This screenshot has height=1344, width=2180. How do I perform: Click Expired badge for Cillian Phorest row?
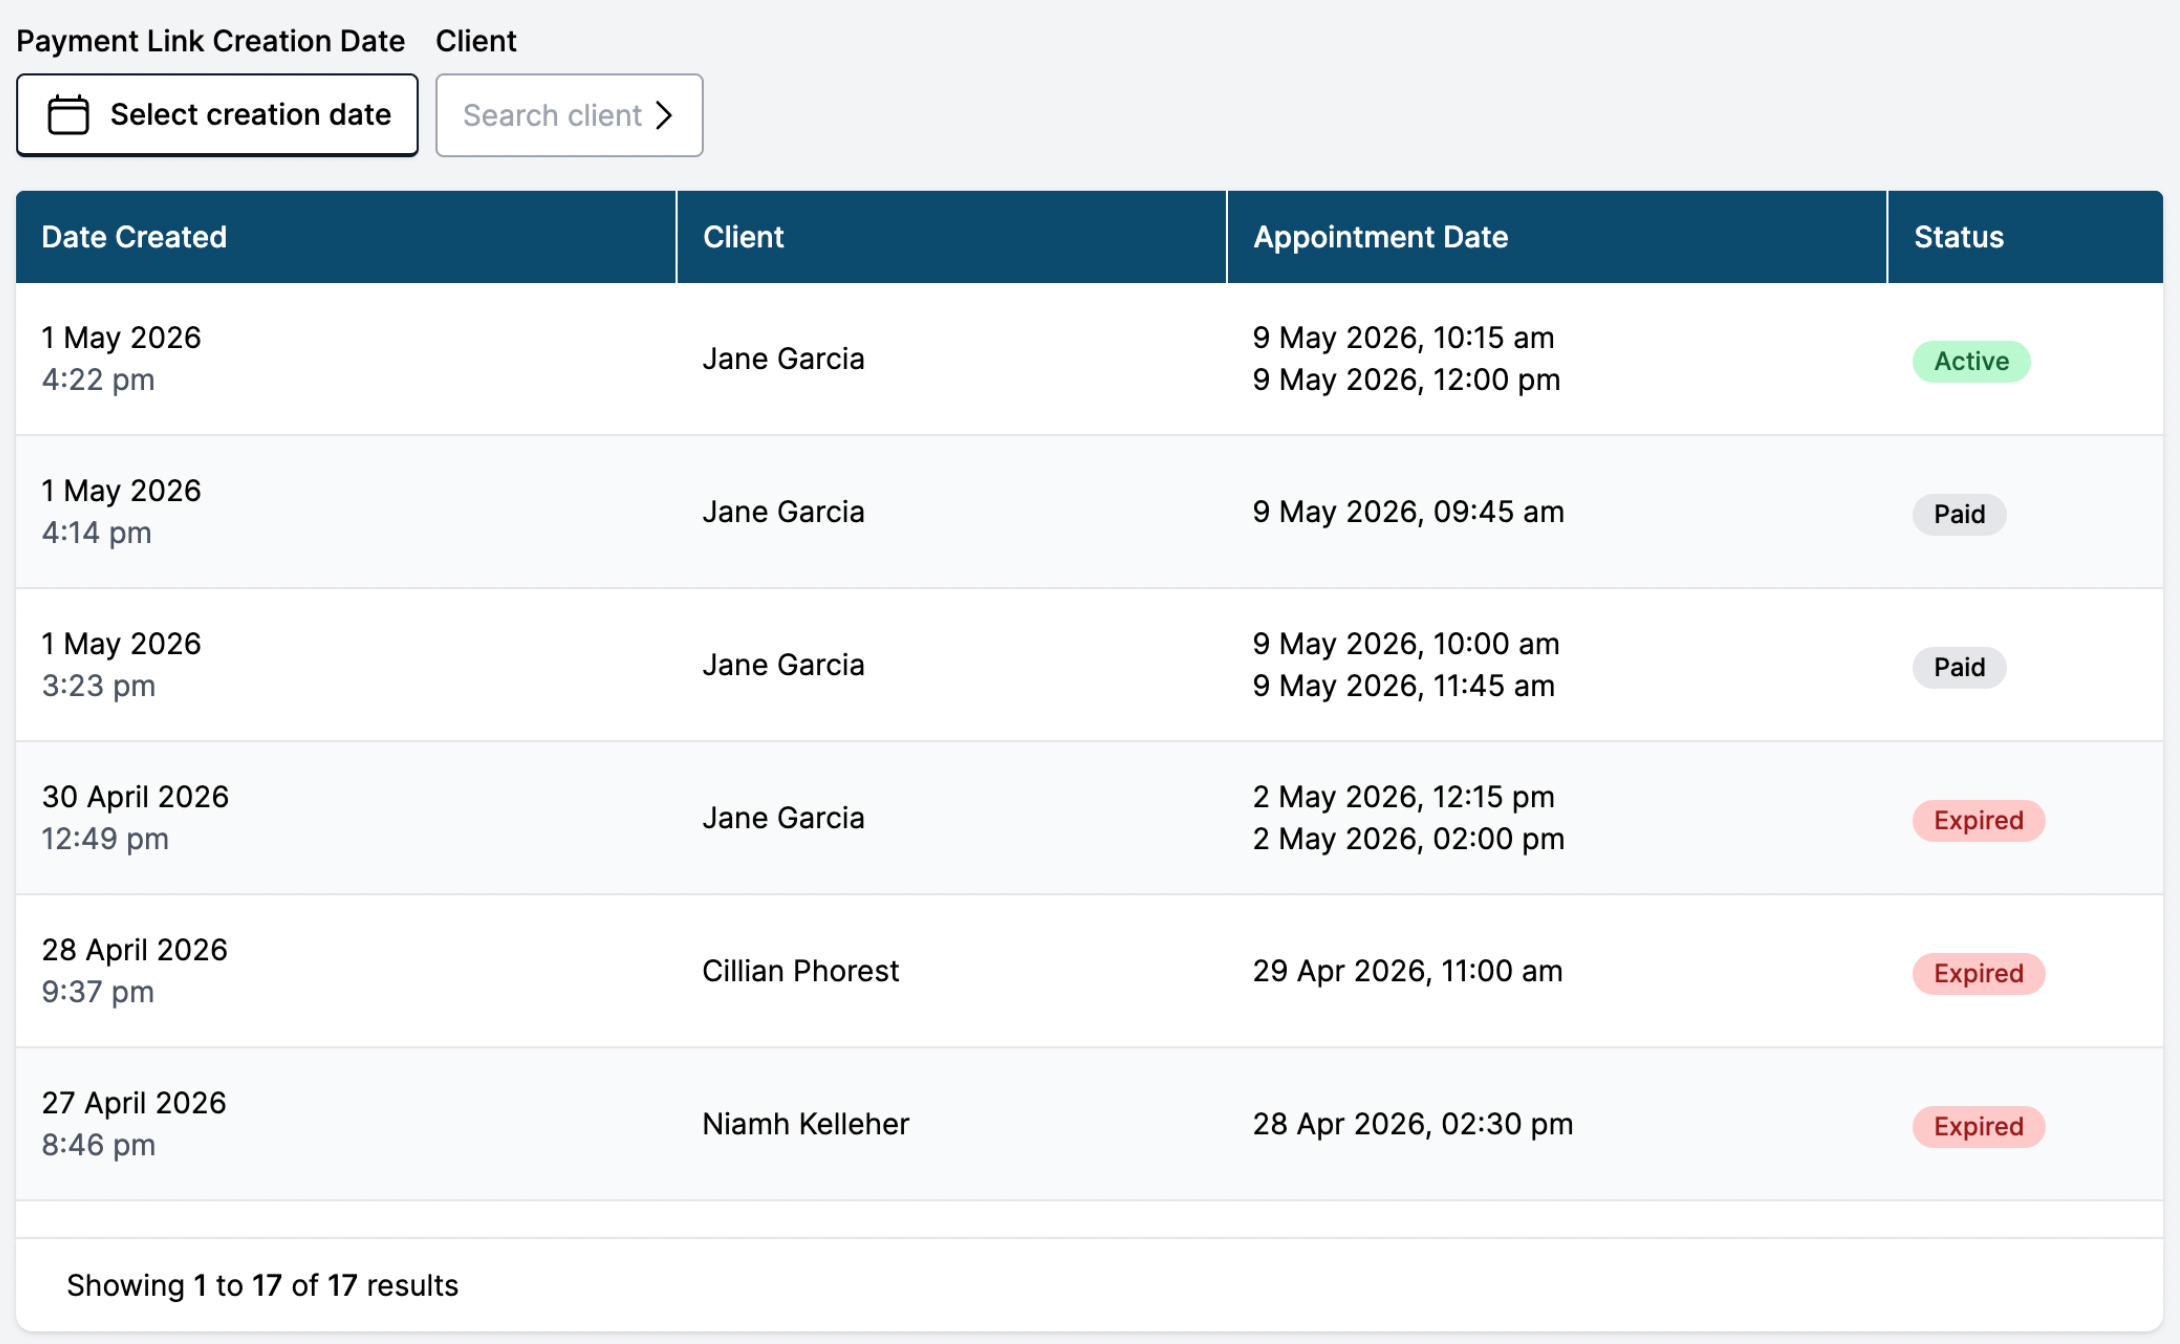1978,973
